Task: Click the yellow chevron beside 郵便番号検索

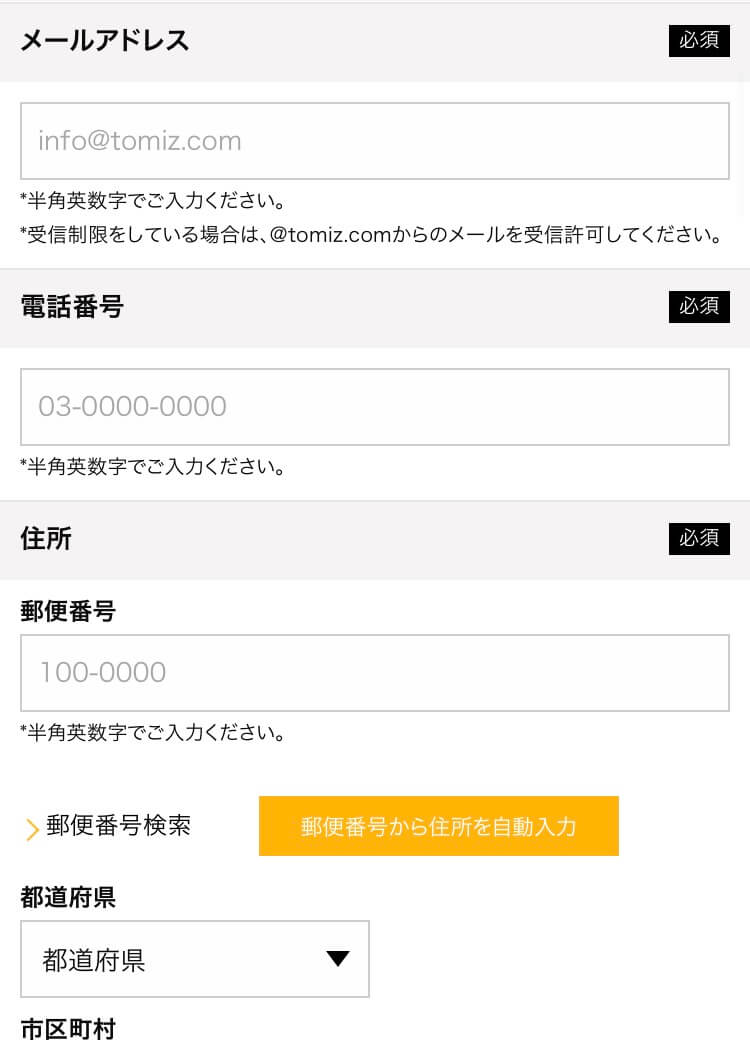Action: tap(31, 829)
